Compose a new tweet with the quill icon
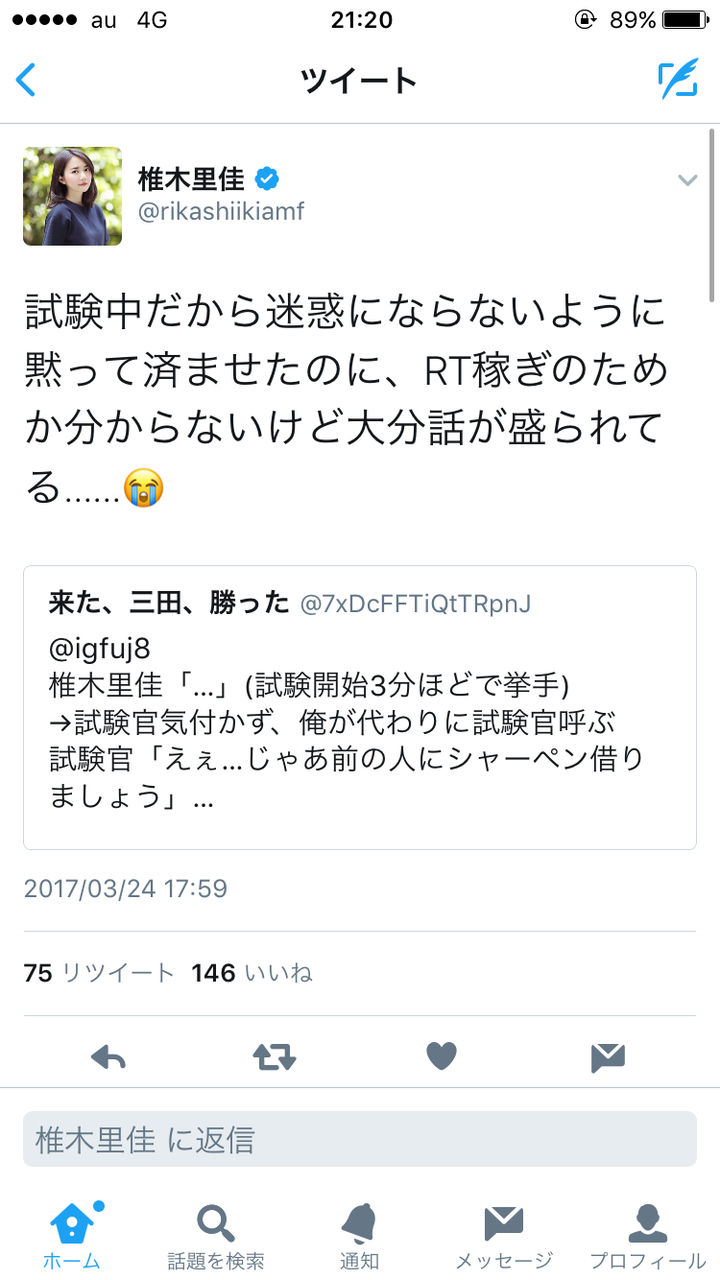 pos(678,80)
